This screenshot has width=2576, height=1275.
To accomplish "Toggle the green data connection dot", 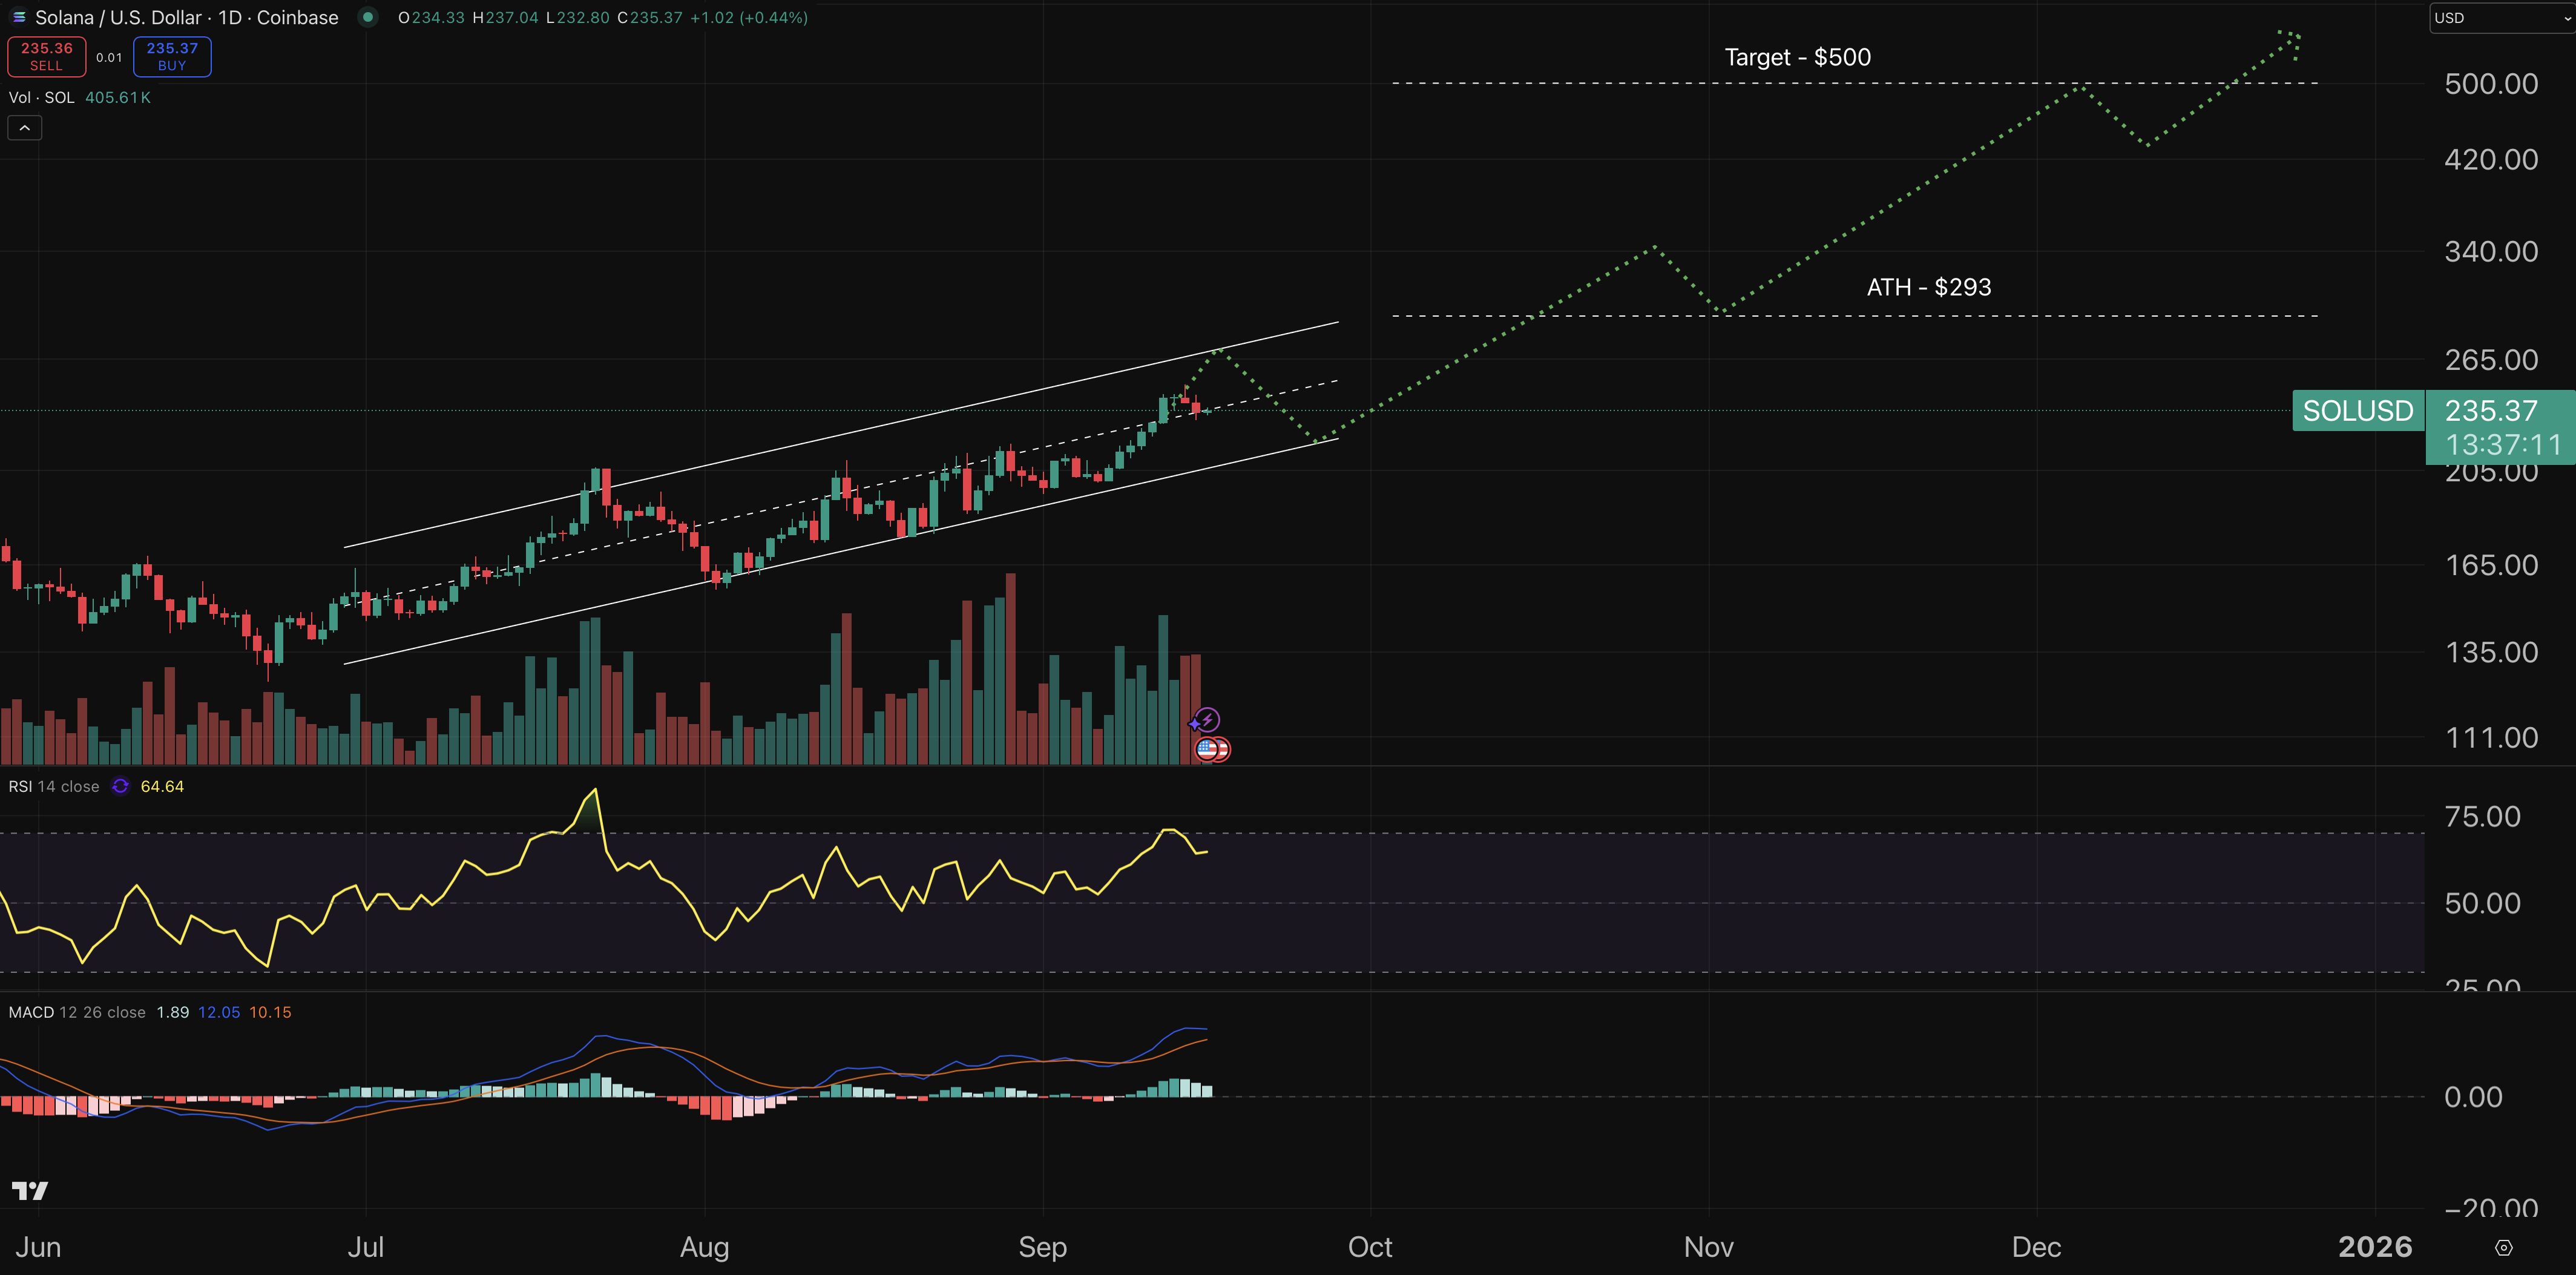I will [x=368, y=17].
